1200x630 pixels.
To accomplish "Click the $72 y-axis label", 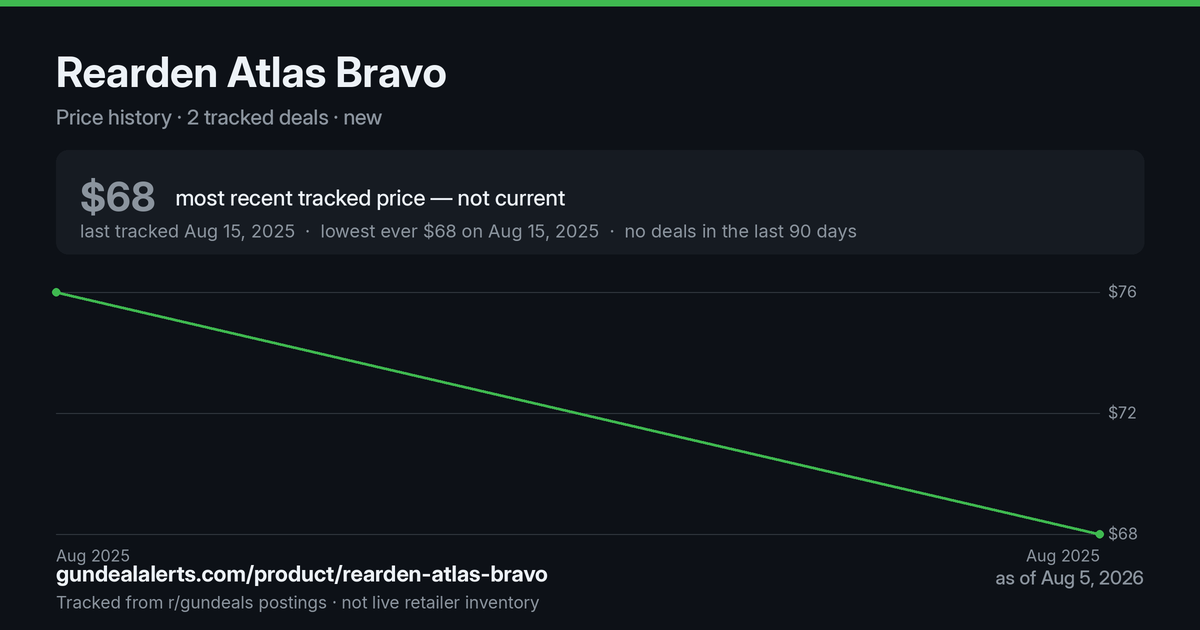I will click(1123, 413).
